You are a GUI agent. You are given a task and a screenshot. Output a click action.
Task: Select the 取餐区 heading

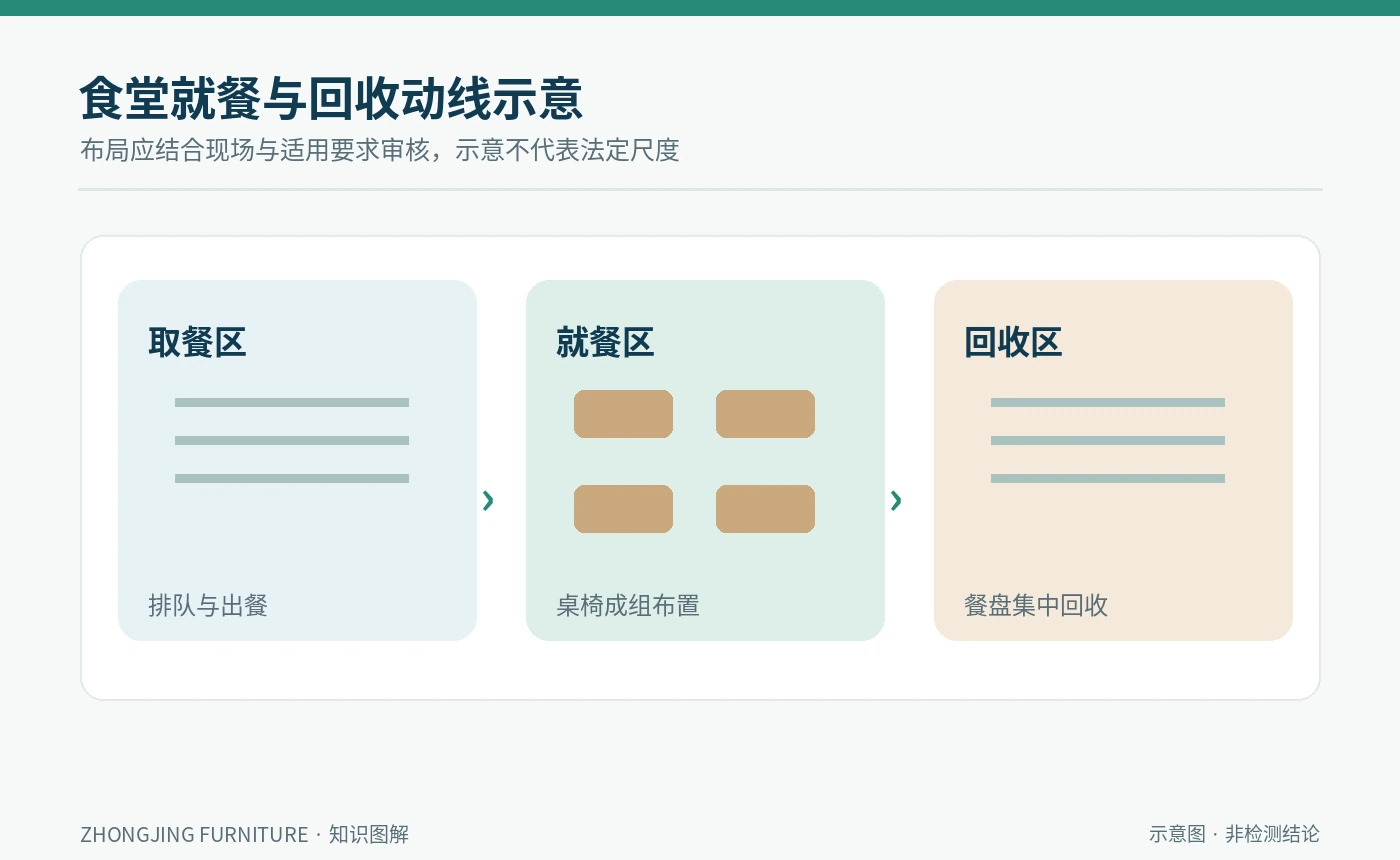197,342
